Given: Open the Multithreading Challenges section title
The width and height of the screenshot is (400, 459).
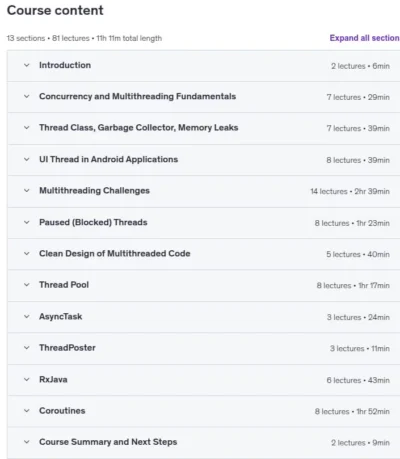Looking at the screenshot, I should click(94, 191).
